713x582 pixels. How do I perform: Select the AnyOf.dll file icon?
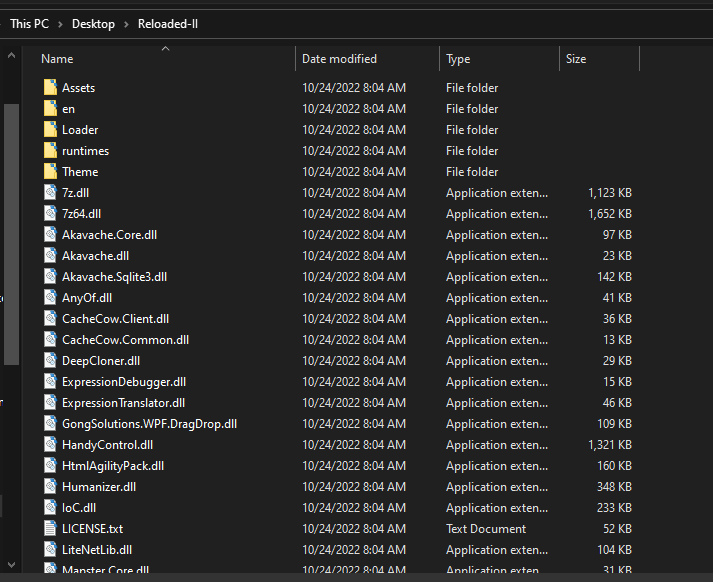[x=51, y=298]
